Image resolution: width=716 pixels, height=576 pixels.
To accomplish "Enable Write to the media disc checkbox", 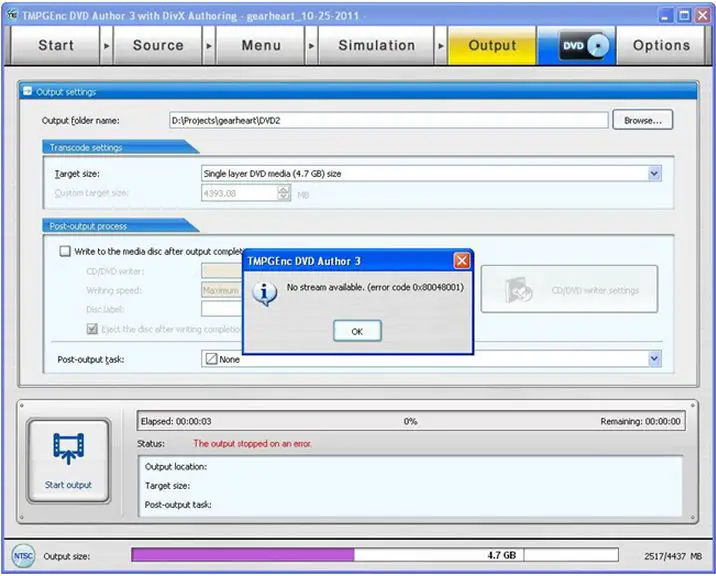I will (x=66, y=251).
